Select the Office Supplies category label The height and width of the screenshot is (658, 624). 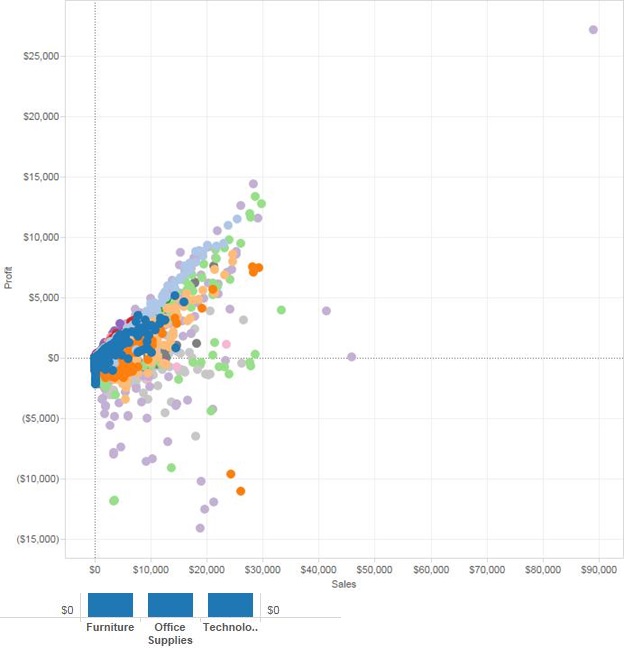(x=170, y=634)
